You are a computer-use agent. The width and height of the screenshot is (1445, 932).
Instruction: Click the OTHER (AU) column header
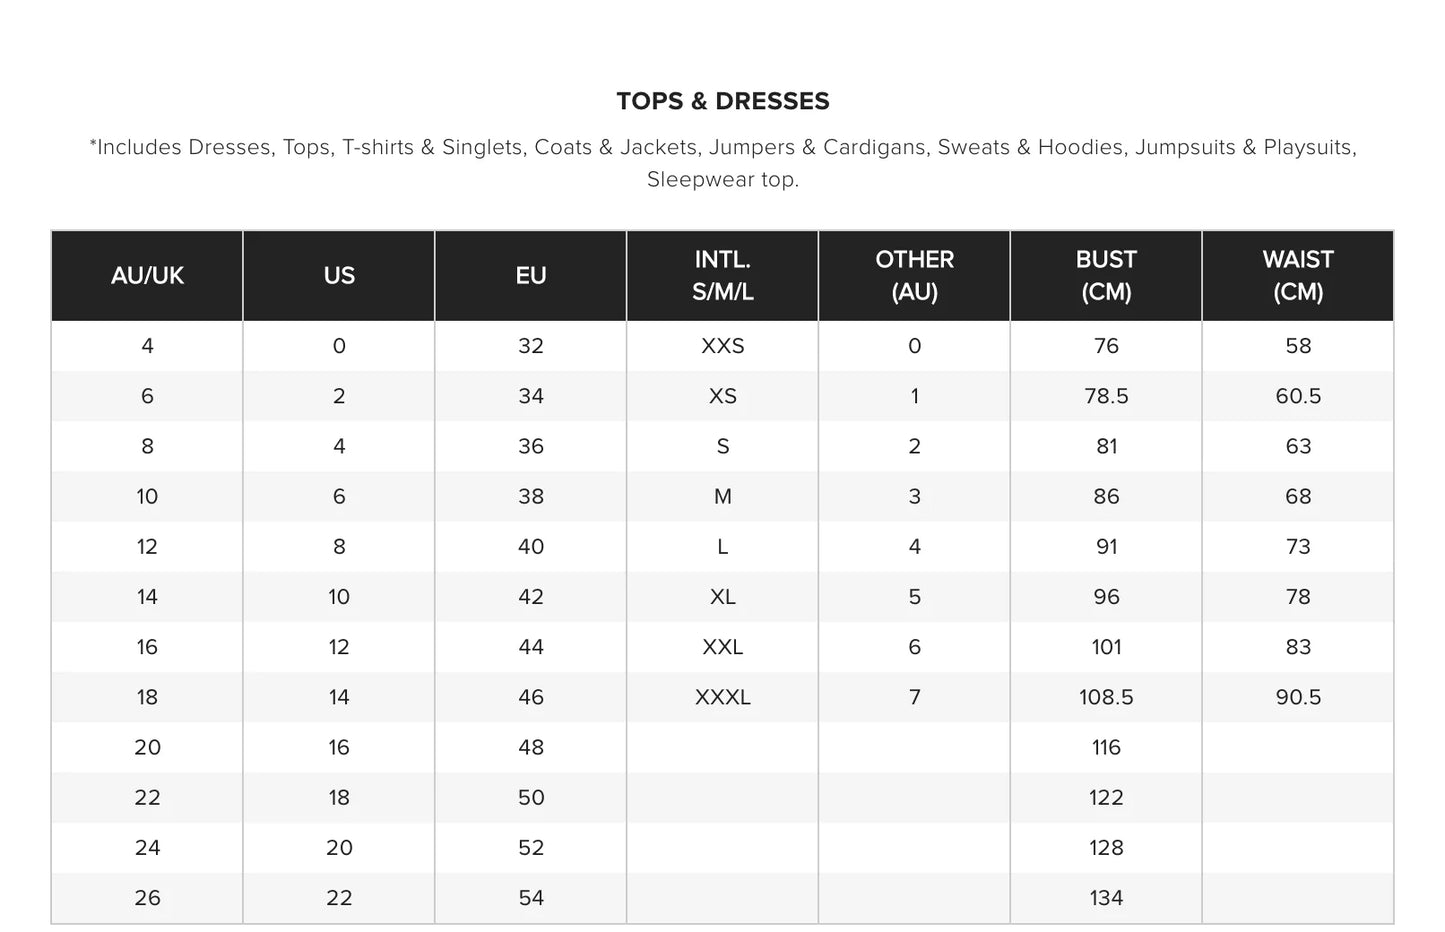click(914, 276)
